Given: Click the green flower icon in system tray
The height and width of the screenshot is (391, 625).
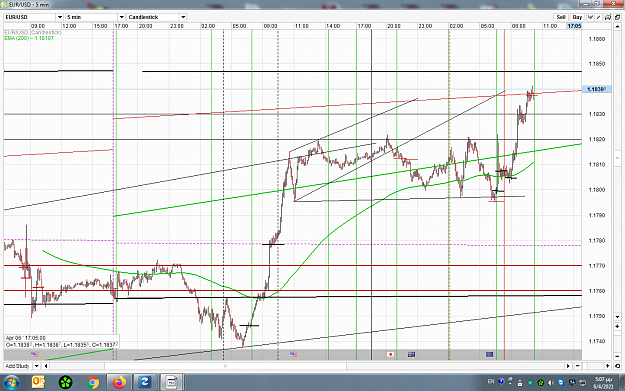Looking at the screenshot, I should coord(541,383).
